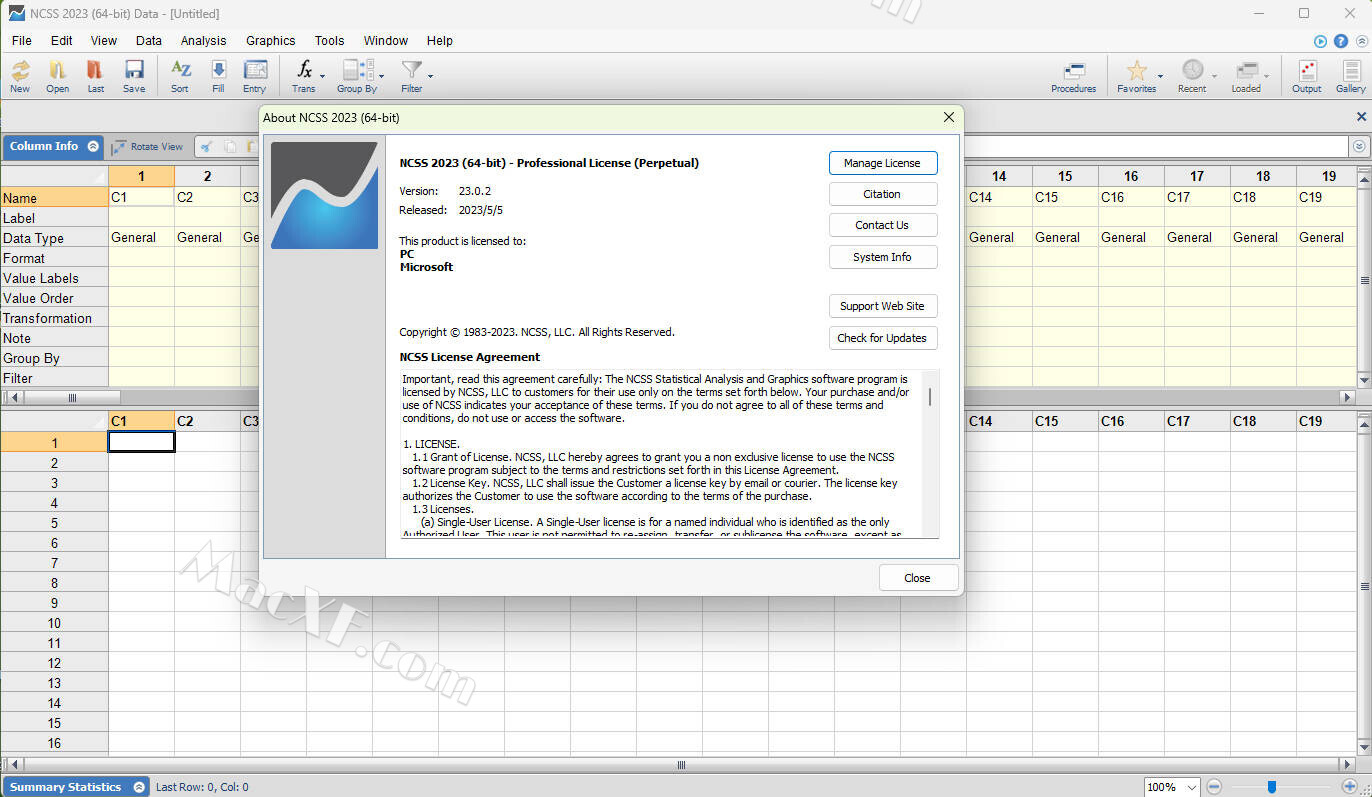Click the Contact Us button

[883, 225]
